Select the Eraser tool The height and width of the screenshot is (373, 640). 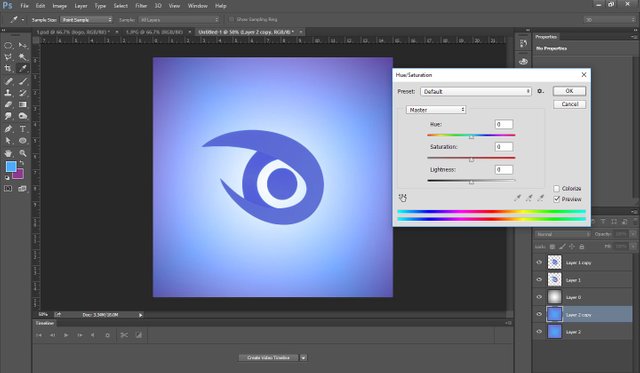(8, 104)
